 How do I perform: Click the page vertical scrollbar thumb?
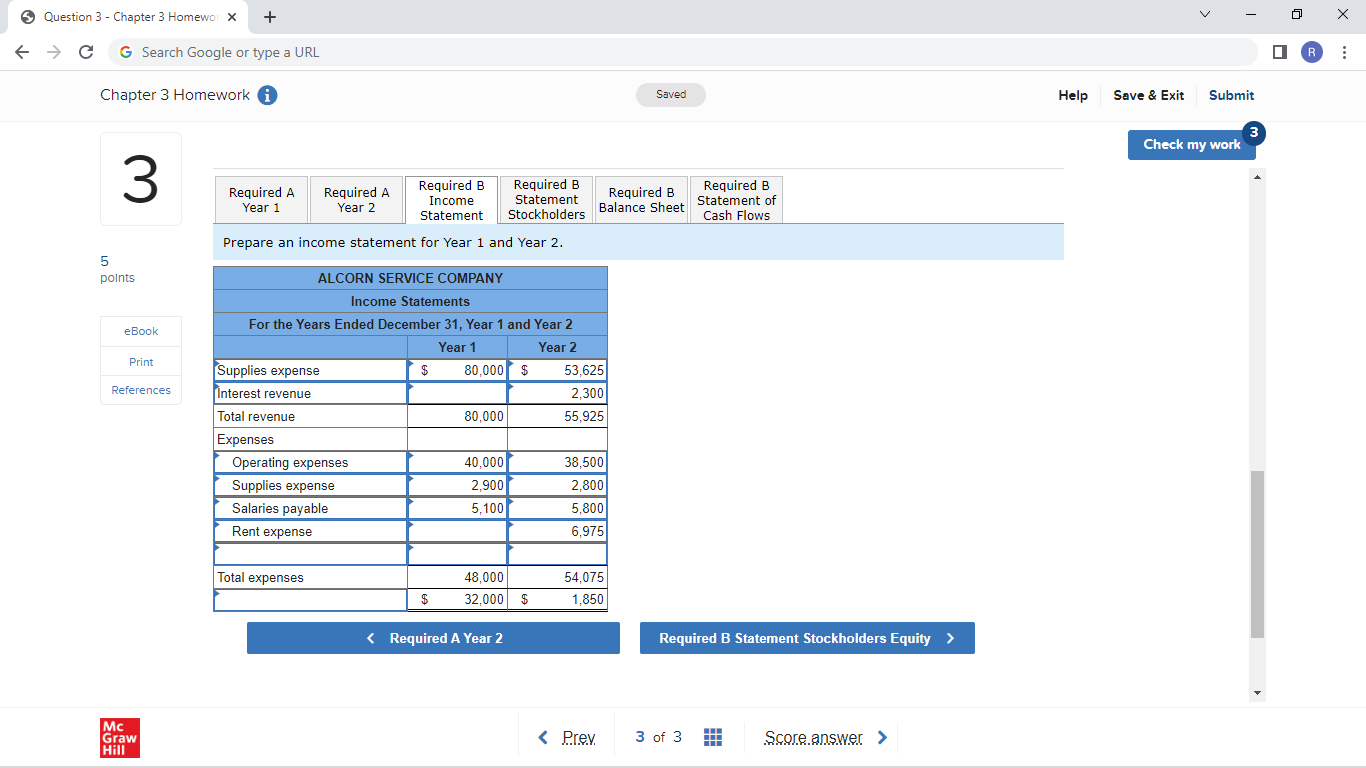coord(1258,554)
